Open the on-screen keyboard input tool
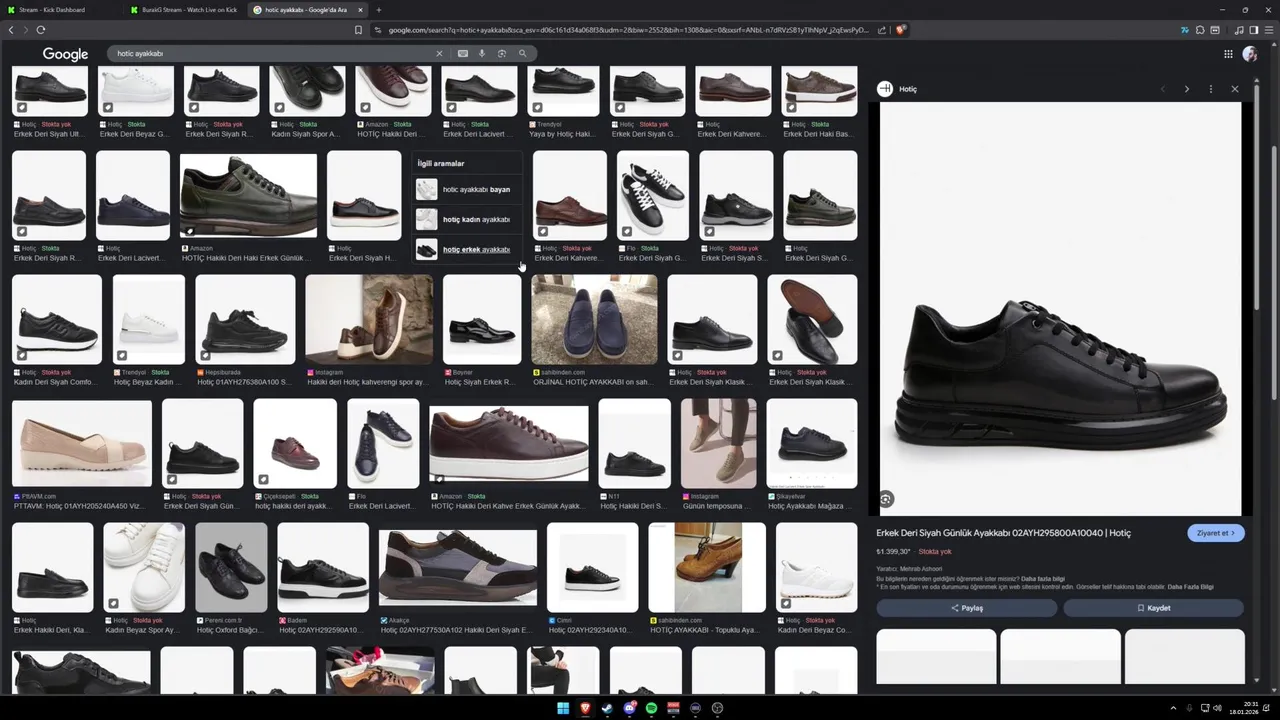The height and width of the screenshot is (720, 1280). (x=462, y=53)
